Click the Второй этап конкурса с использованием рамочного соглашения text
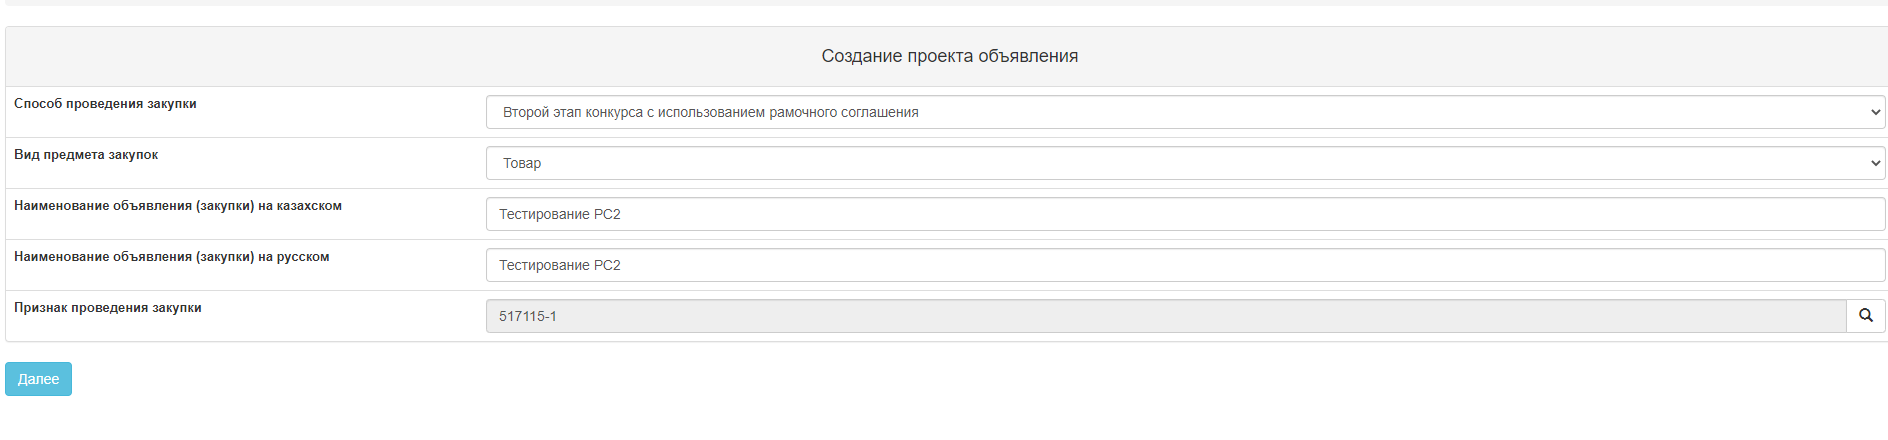Viewport: 1888px width, 440px height. 711,112
